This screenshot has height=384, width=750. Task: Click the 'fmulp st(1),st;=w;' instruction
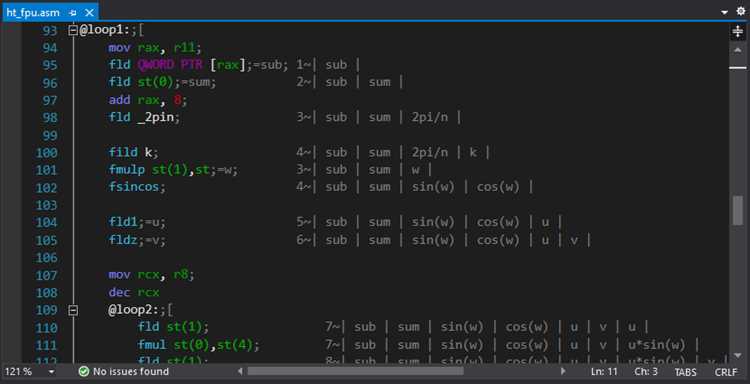(x=173, y=170)
